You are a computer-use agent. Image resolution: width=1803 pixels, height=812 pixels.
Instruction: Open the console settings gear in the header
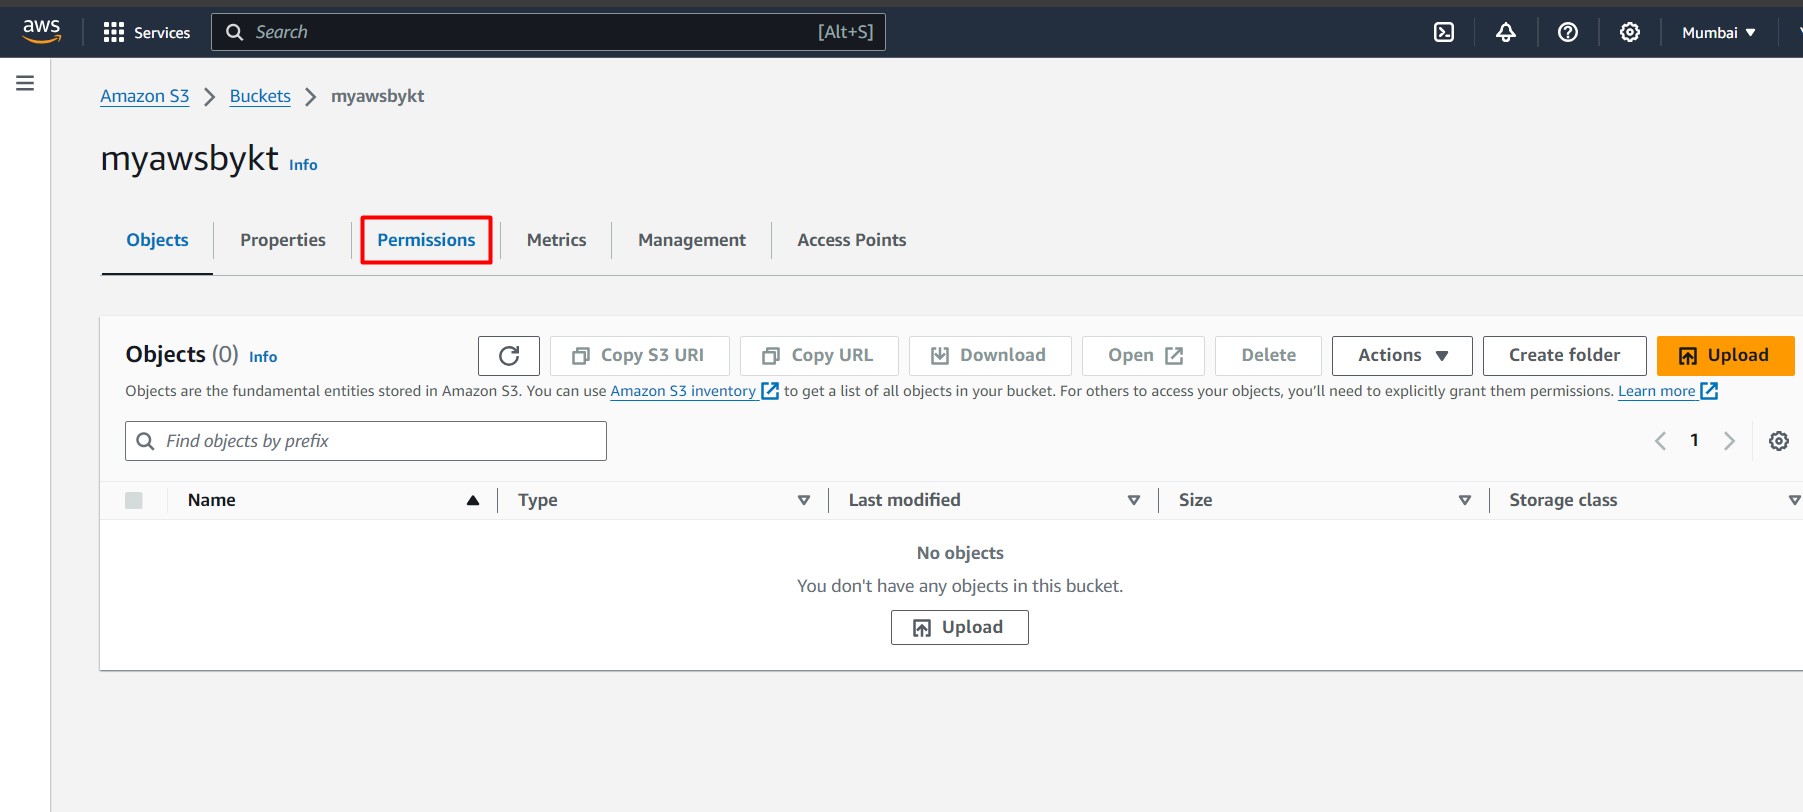tap(1630, 32)
